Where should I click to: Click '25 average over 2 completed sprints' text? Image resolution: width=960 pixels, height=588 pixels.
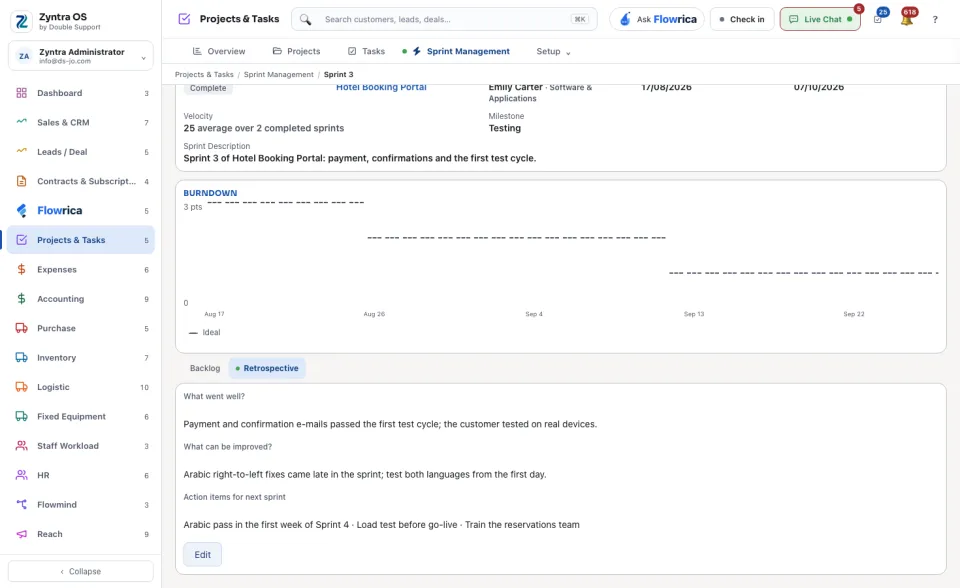point(264,128)
